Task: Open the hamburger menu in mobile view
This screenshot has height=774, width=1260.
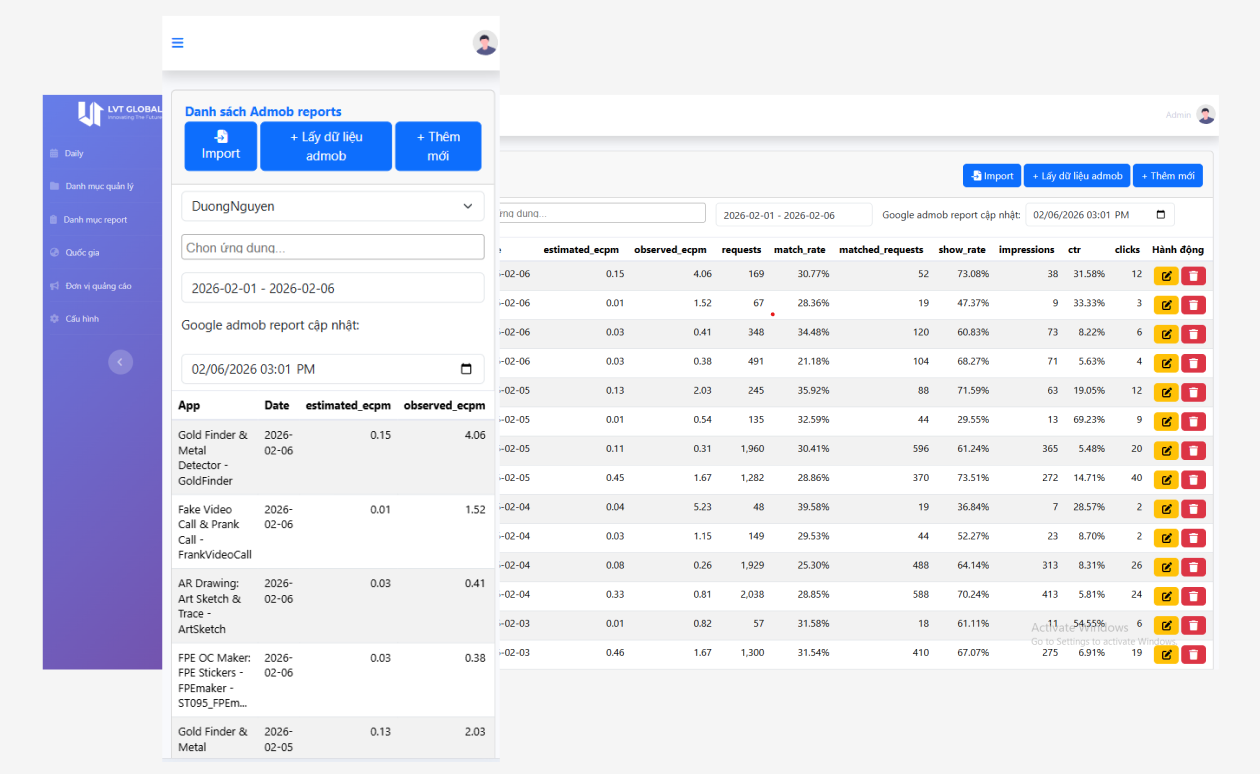Action: tap(178, 43)
